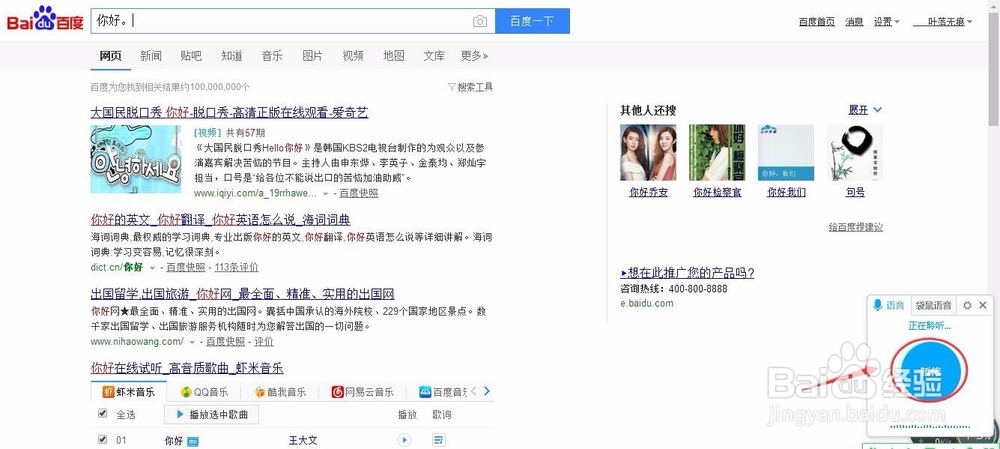Toggle checkbox for song 01 你好
The image size is (1000, 449).
pos(103,439)
